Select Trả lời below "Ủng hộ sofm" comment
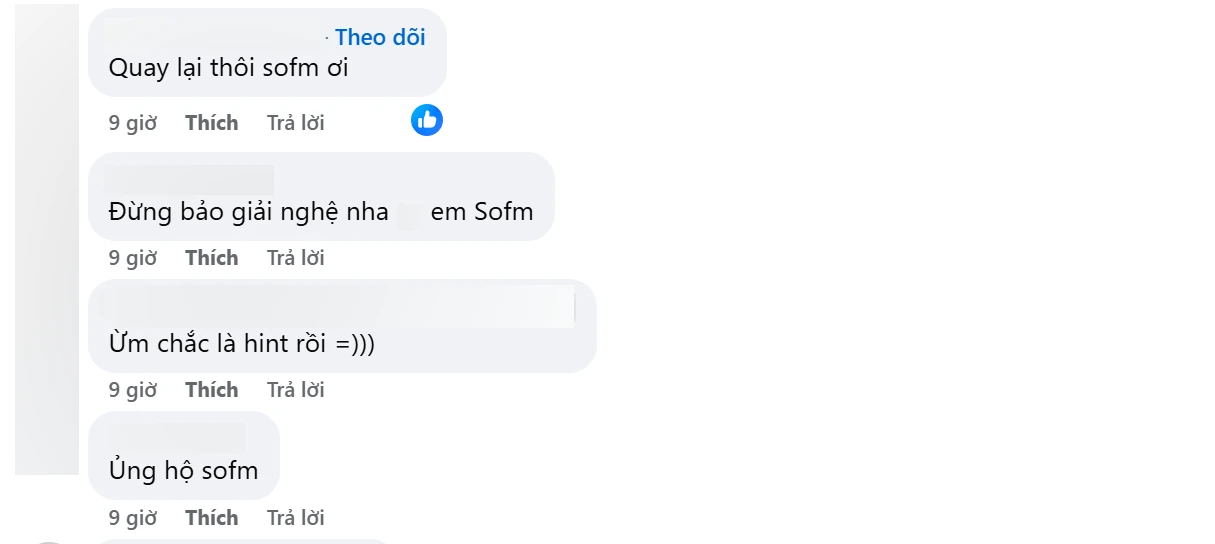This screenshot has width=1215, height=544. [x=295, y=518]
